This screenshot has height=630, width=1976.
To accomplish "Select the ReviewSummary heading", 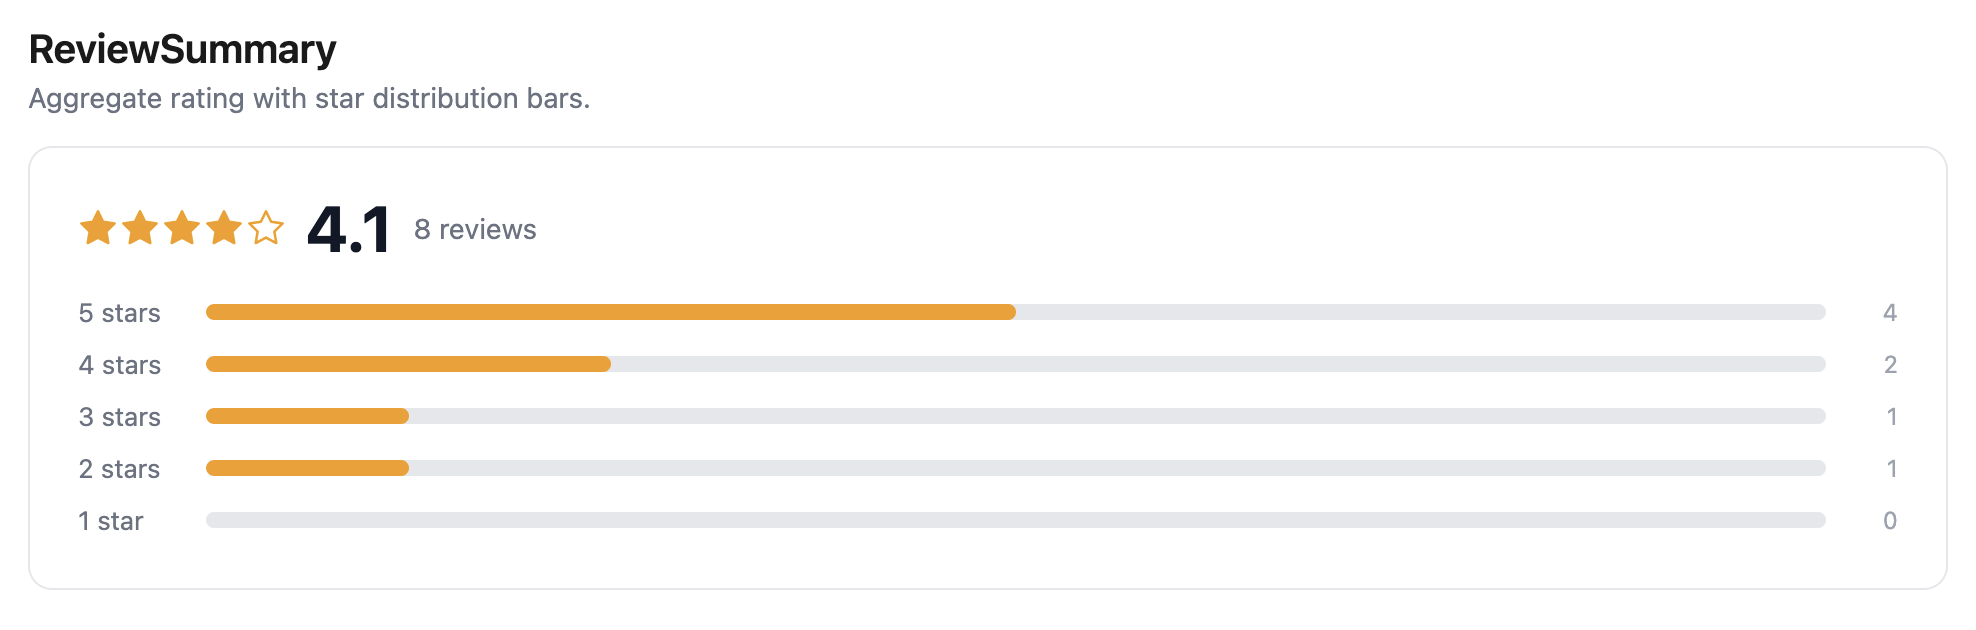I will click(182, 47).
